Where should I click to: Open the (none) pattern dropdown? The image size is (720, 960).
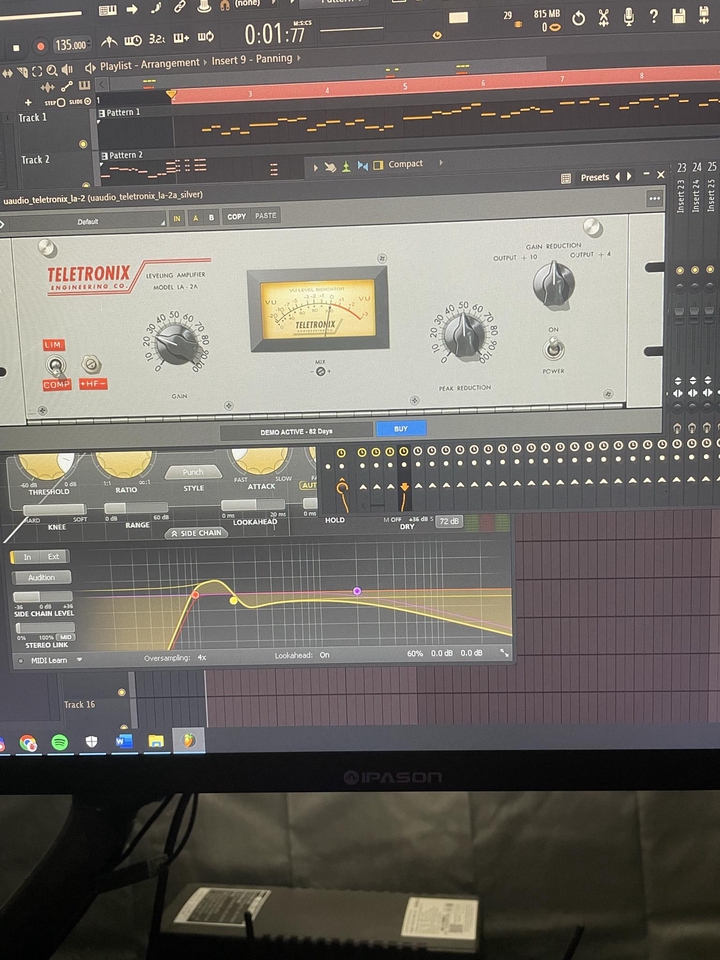coord(252,4)
